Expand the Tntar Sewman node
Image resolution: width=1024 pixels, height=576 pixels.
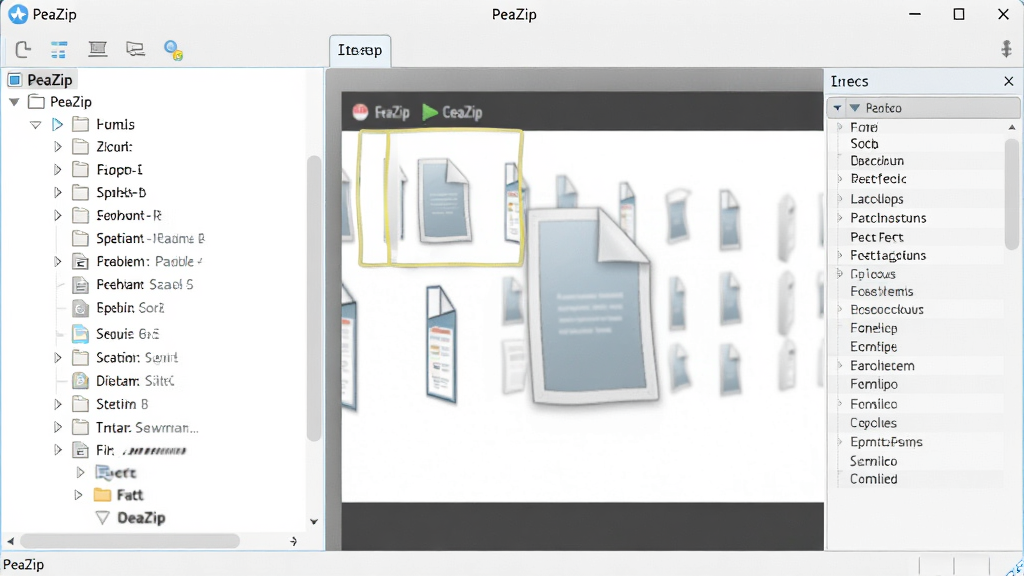click(57, 428)
